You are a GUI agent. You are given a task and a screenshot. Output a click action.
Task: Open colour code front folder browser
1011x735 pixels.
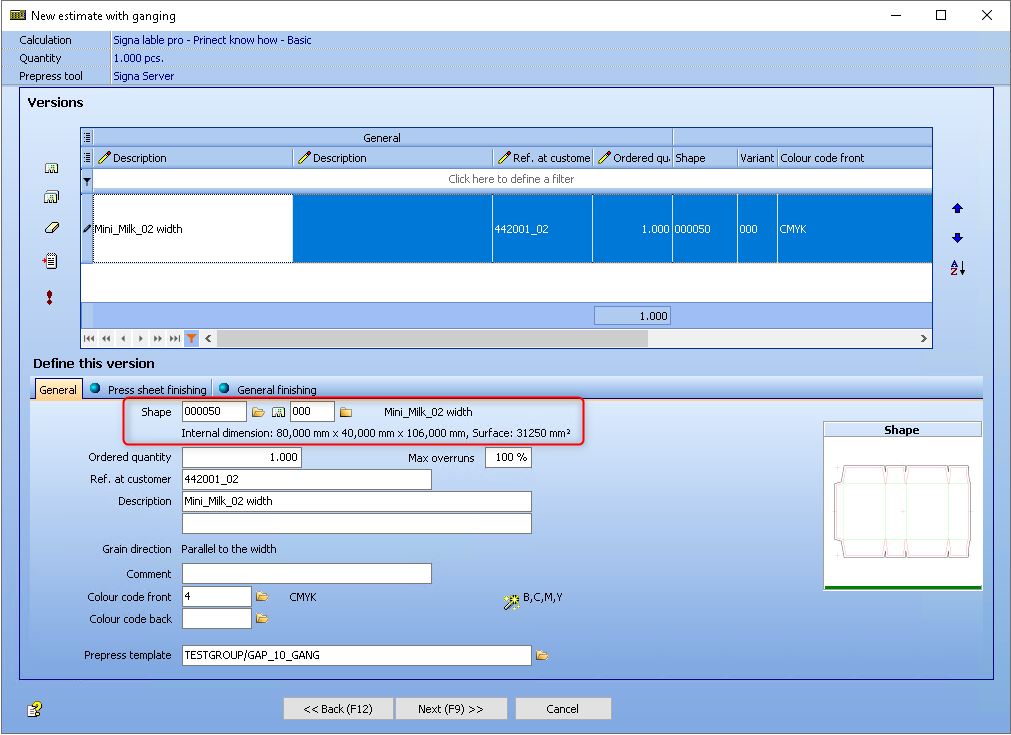coord(262,597)
